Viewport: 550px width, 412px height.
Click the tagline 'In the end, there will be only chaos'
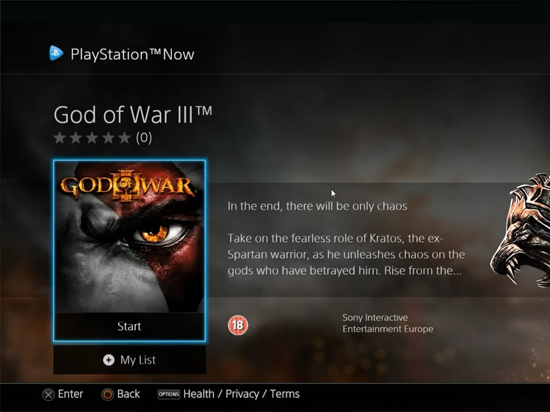(x=317, y=206)
